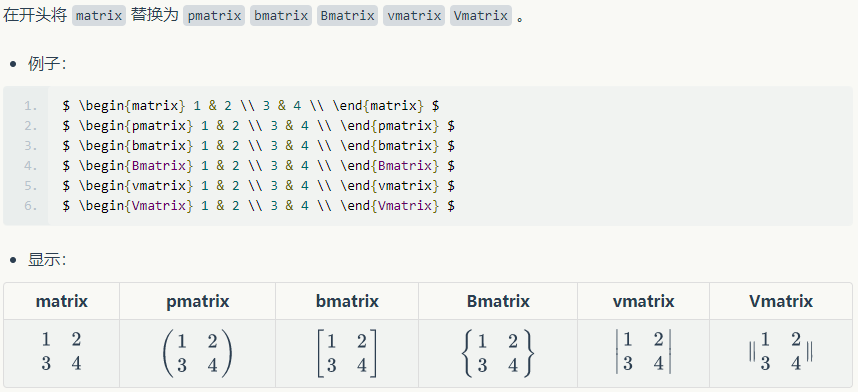Click the rendered matrix with double vertical bars
This screenshot has width=858, height=392.
coord(781,351)
